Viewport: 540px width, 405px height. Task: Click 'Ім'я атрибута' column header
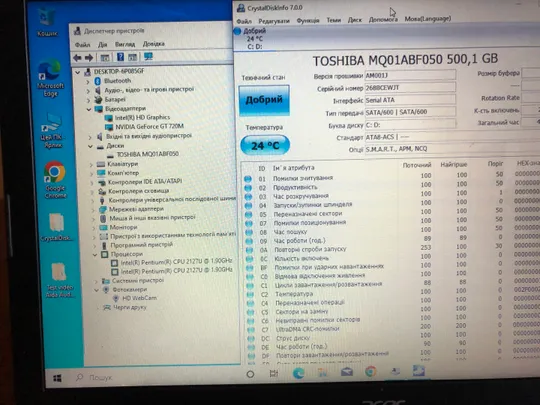(293, 168)
